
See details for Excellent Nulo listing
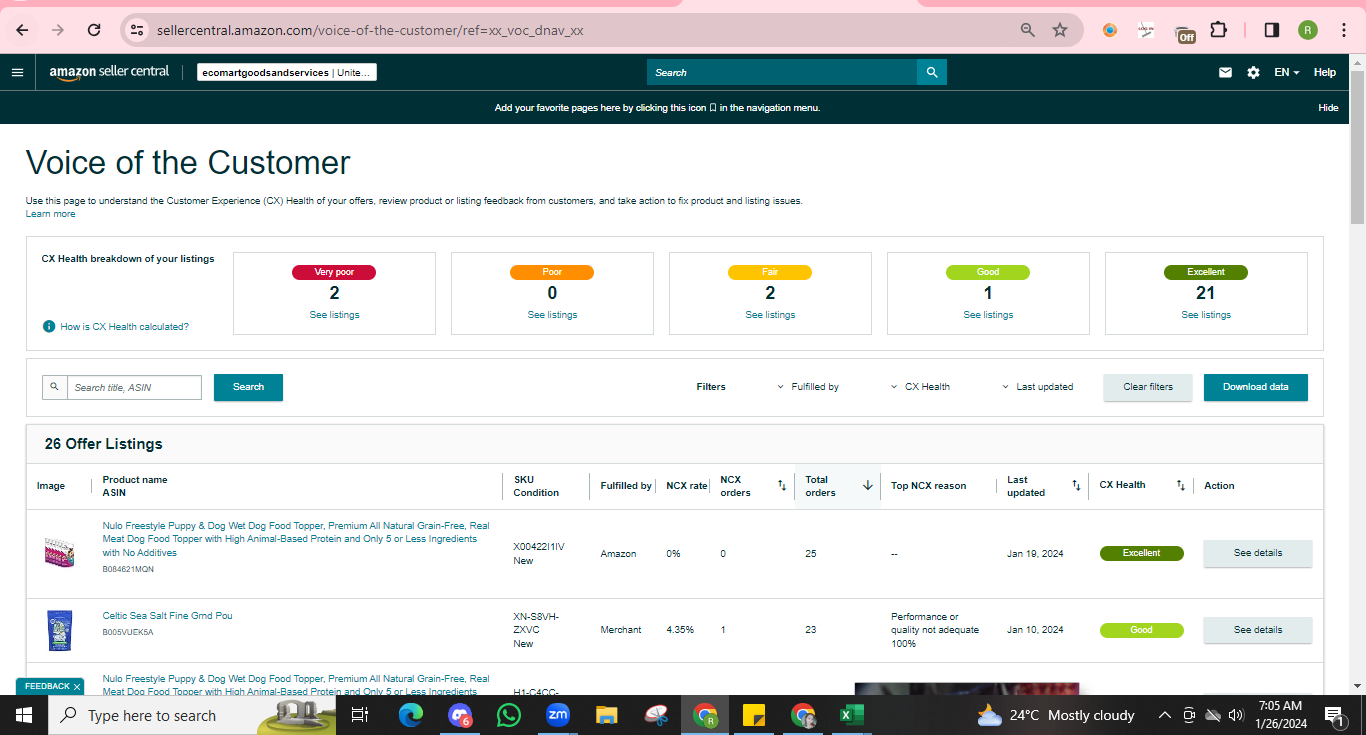click(x=1257, y=553)
